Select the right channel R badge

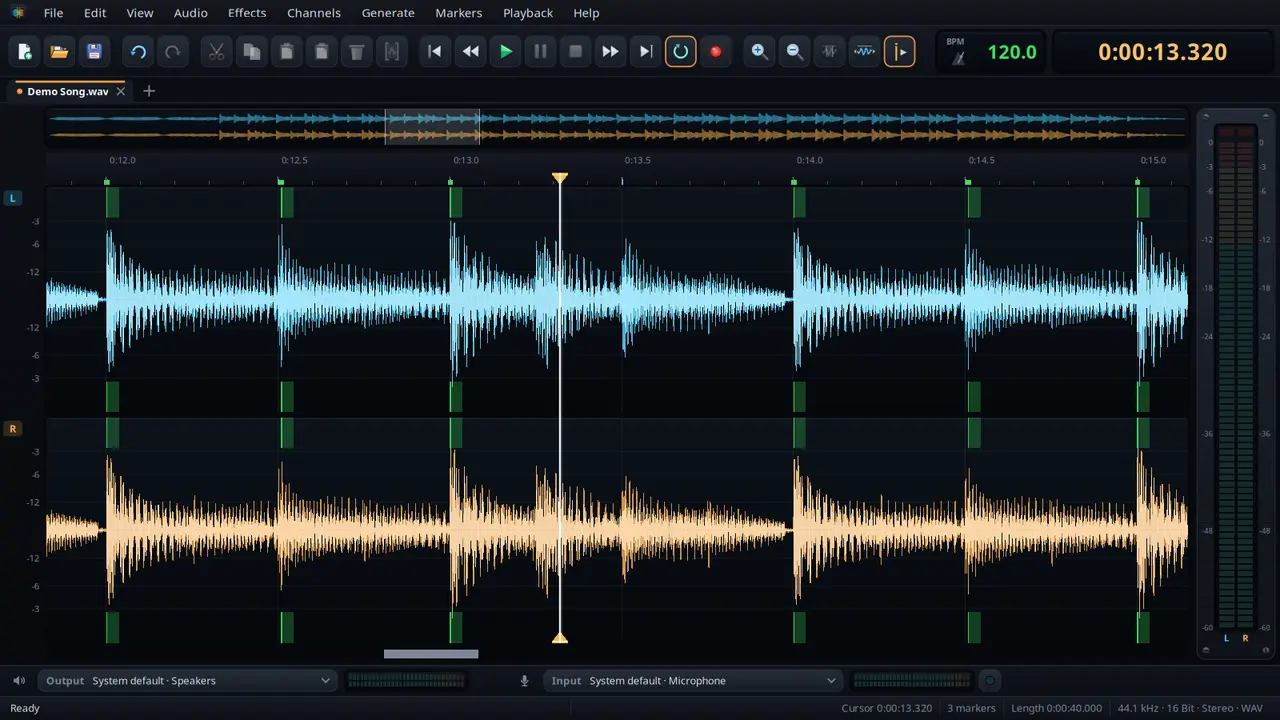(x=13, y=429)
